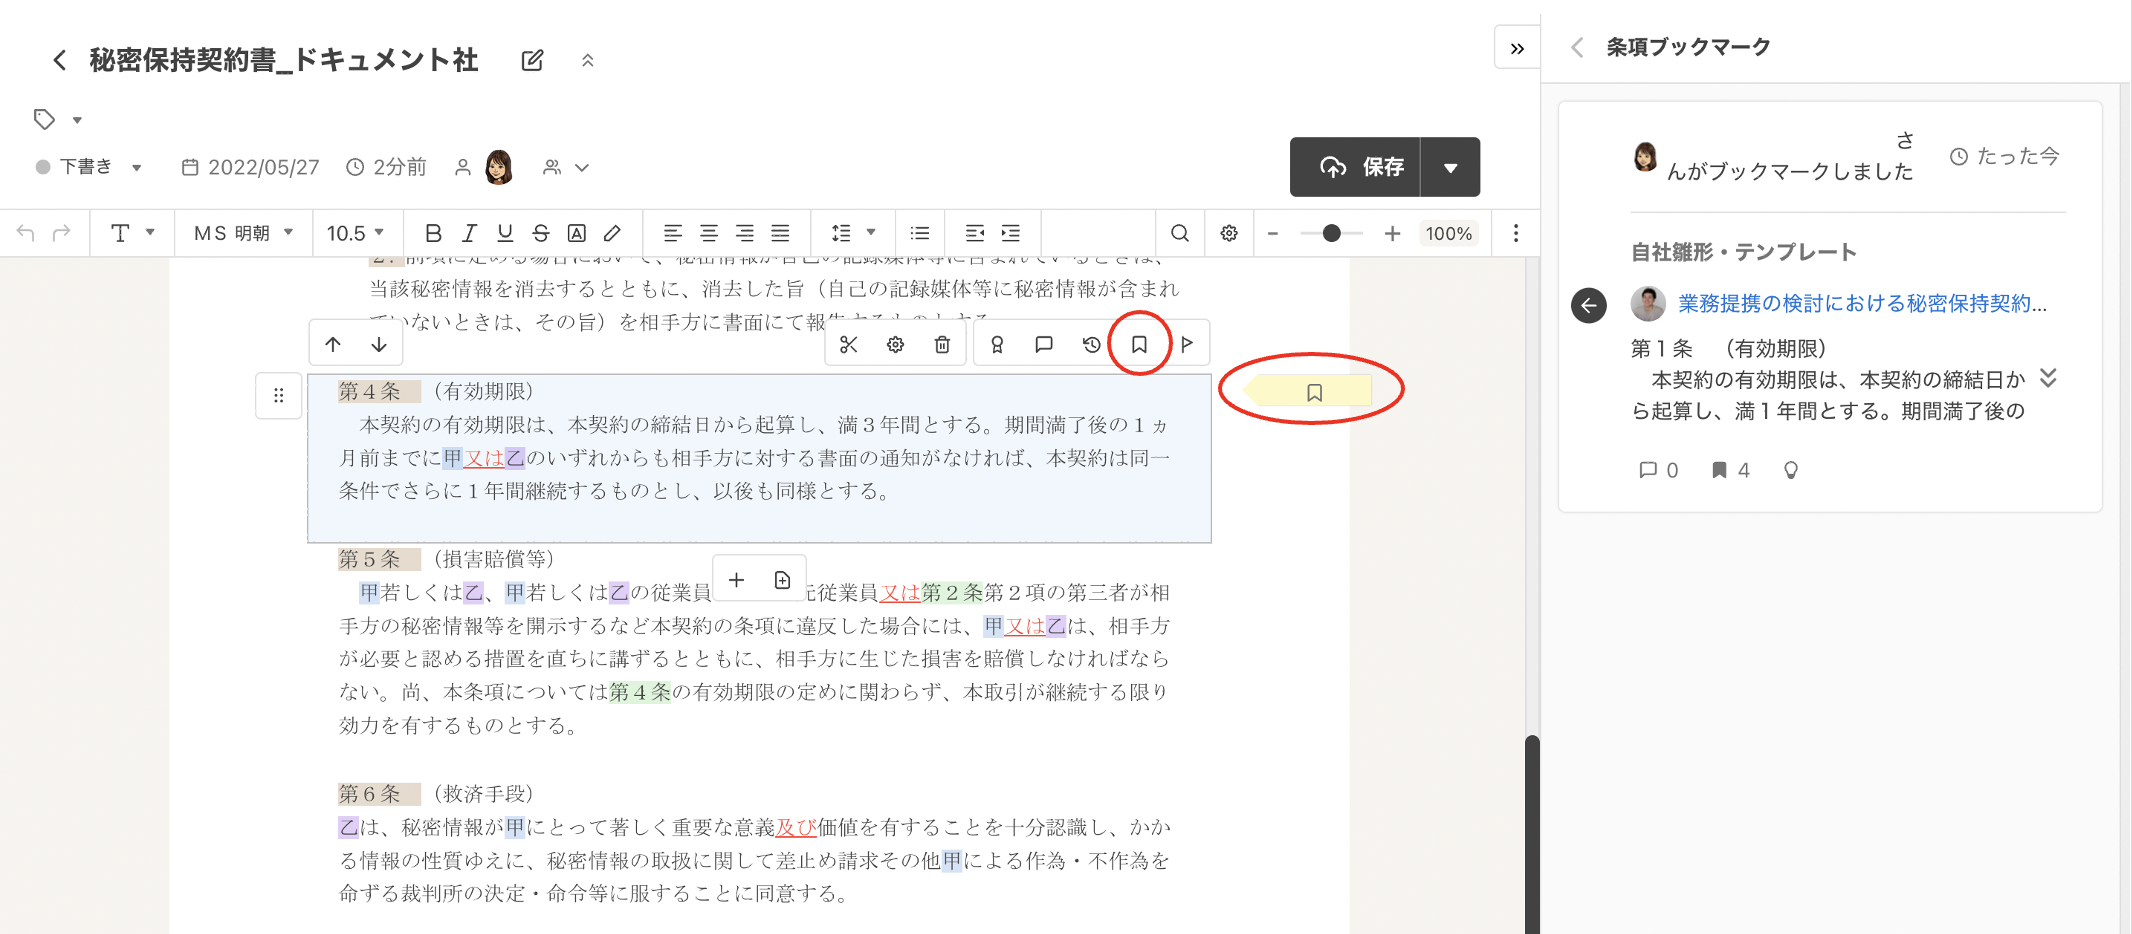Viewport: 2132px width, 934px height.
Task: Delete clause using the trash icon
Action: click(942, 344)
